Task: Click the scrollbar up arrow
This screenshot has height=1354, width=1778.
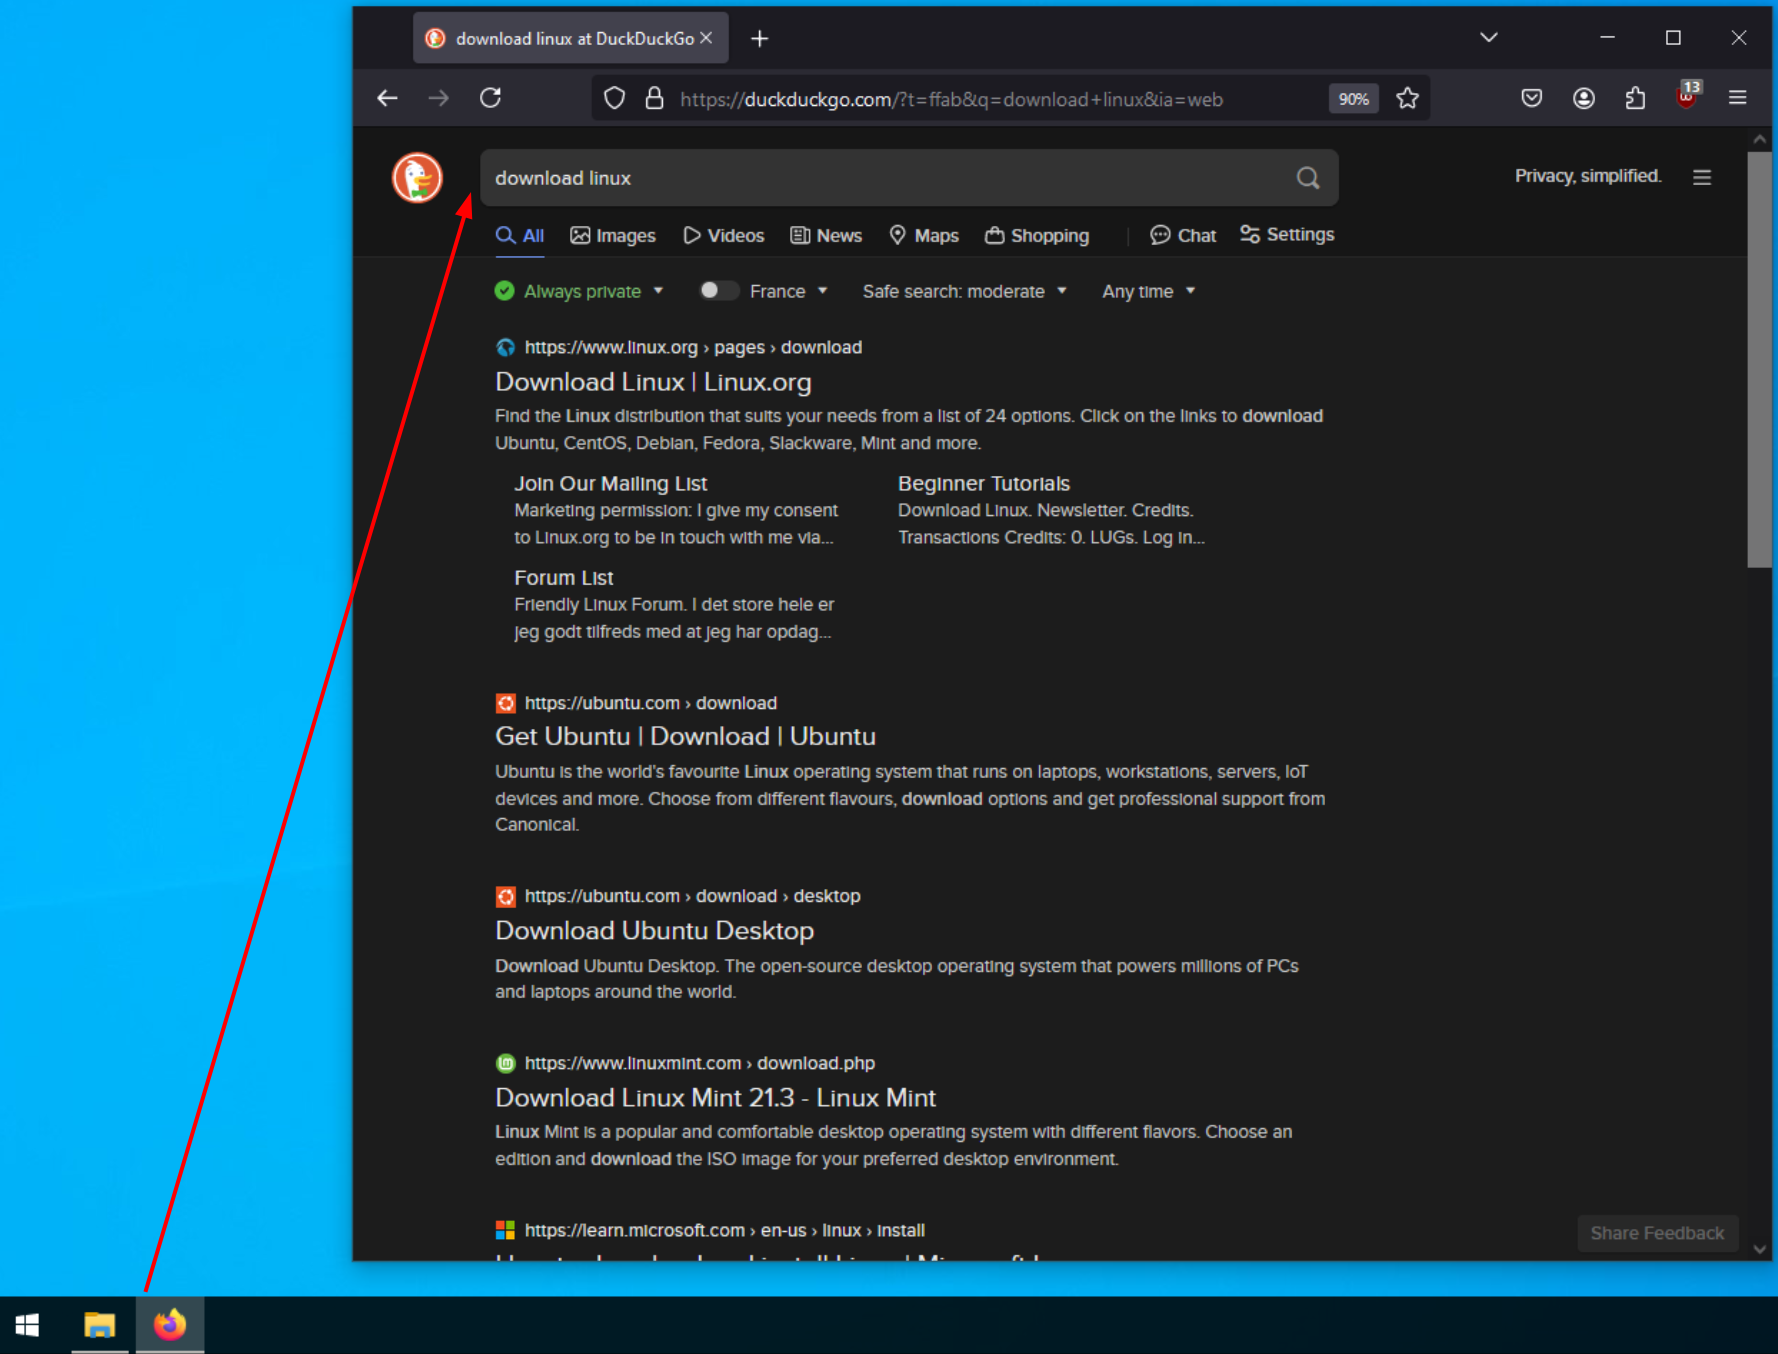Action: click(1759, 139)
